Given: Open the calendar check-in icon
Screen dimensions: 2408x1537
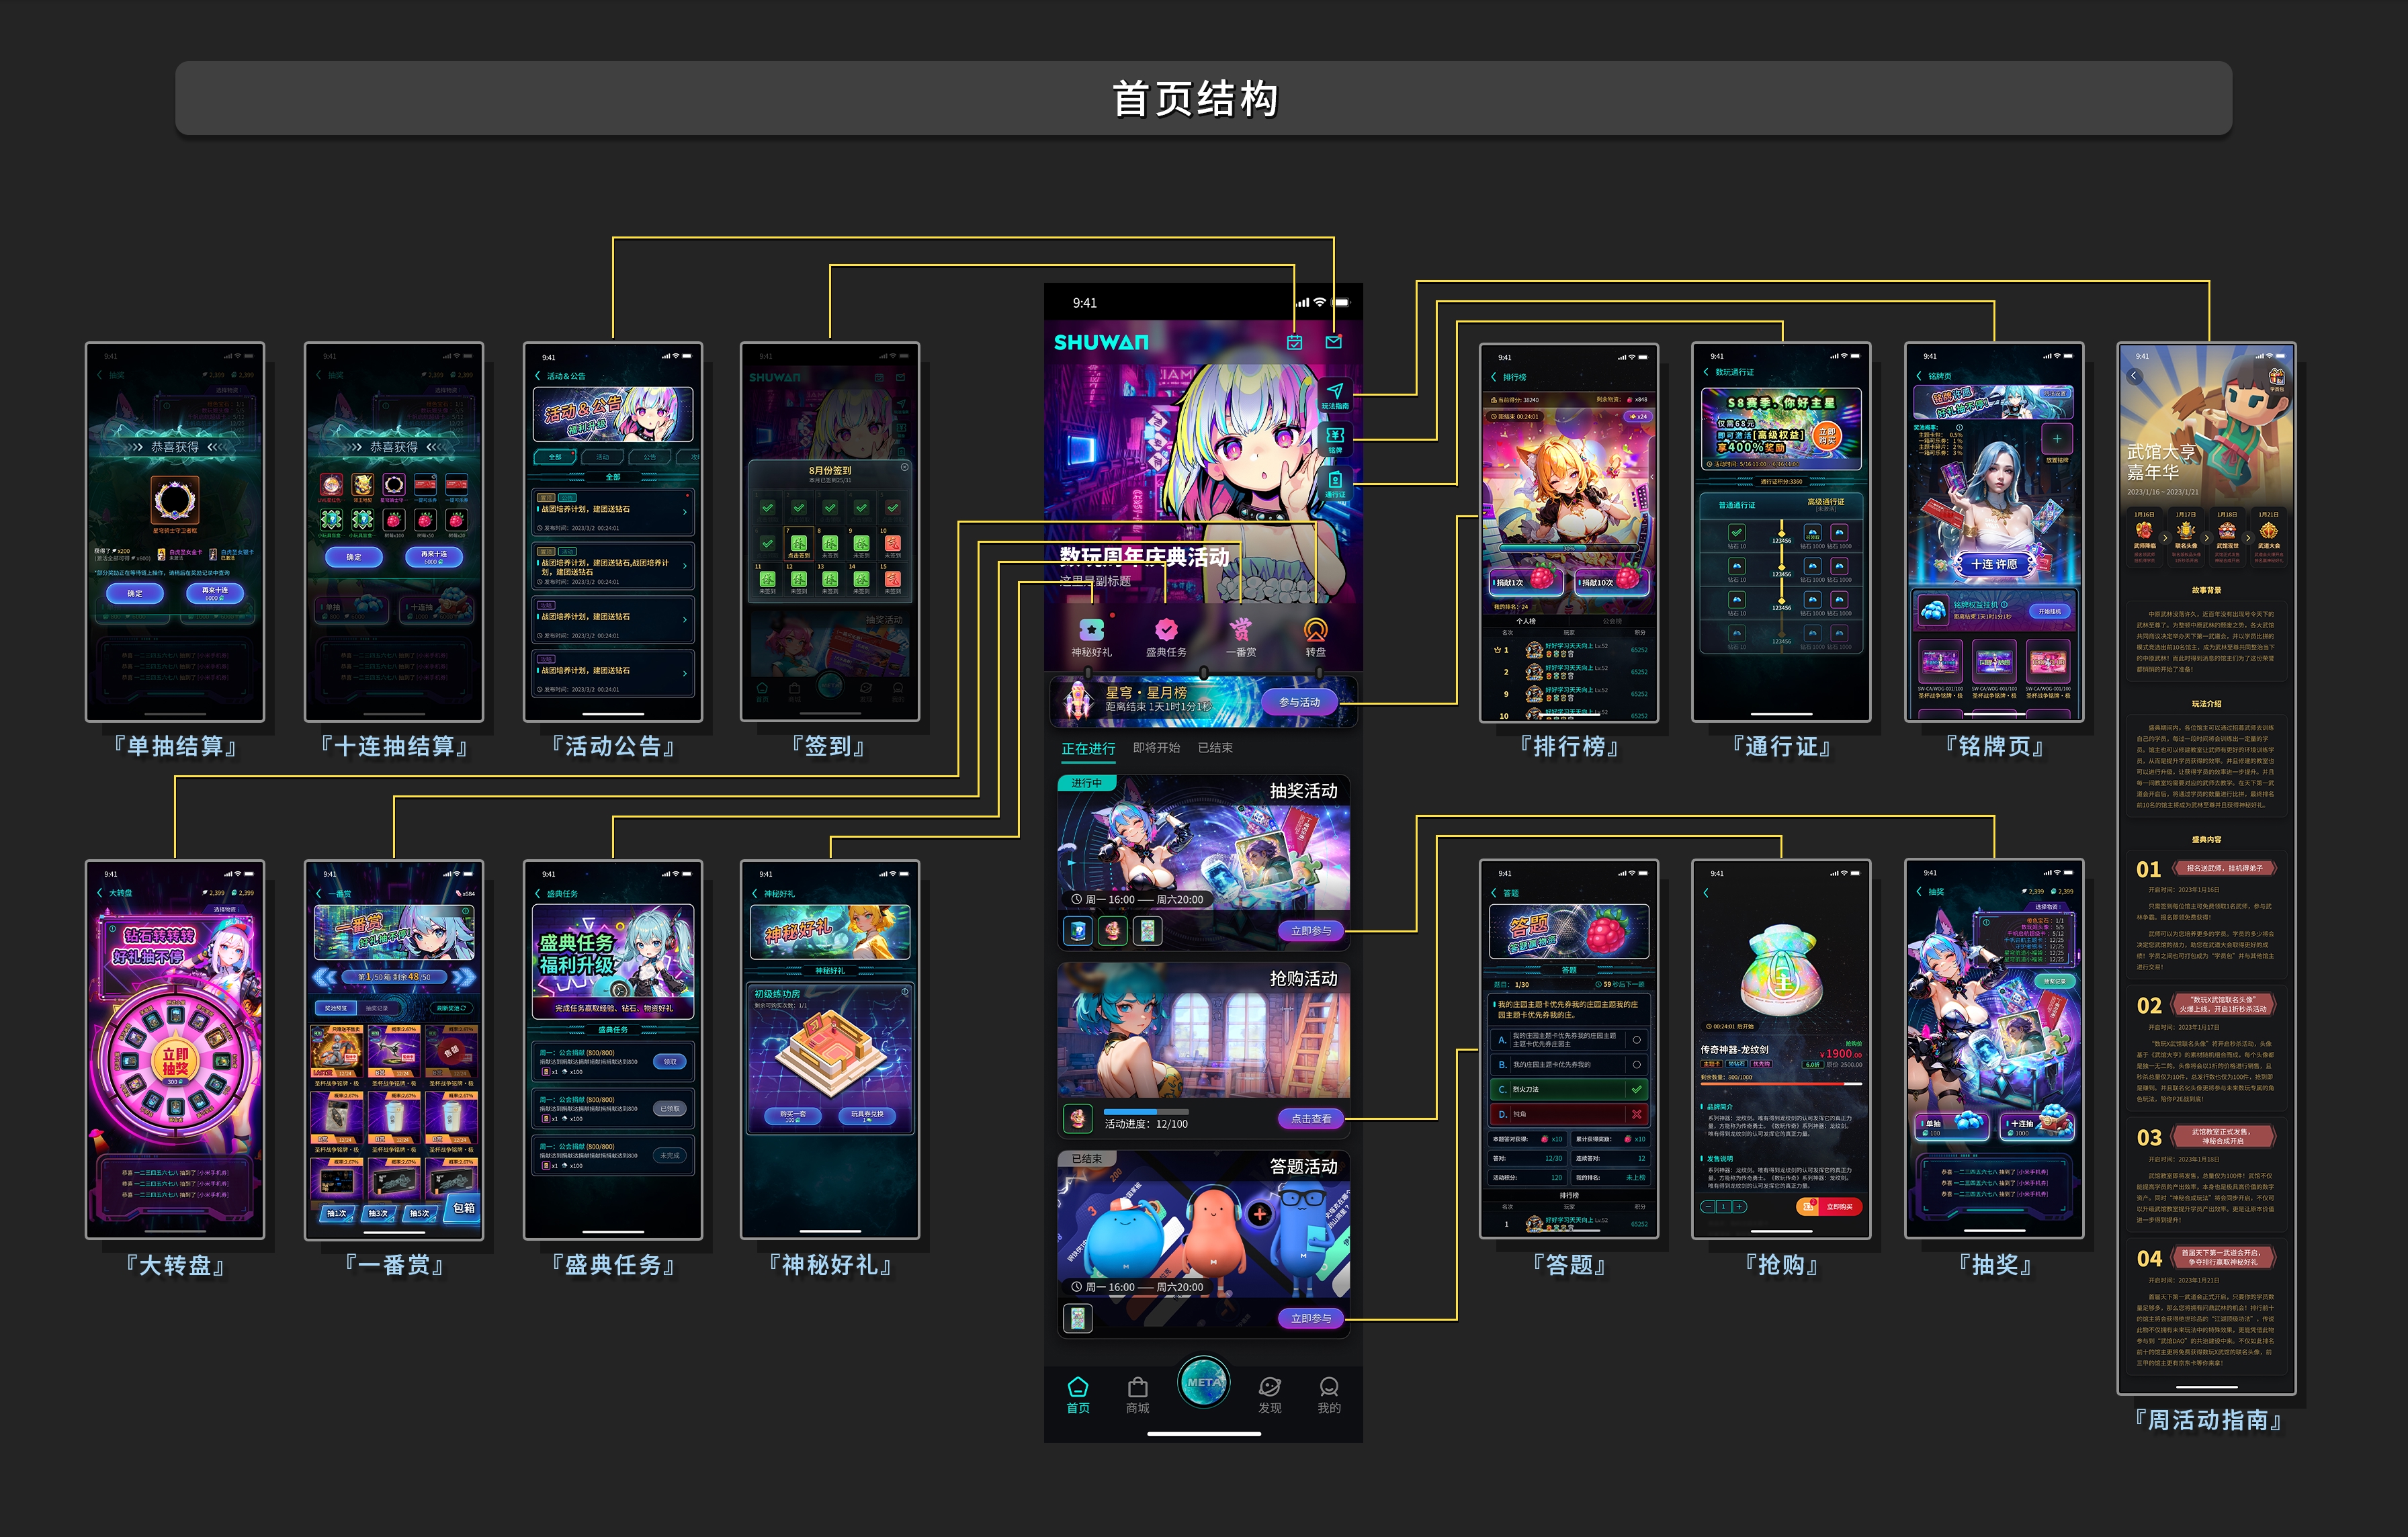Looking at the screenshot, I should (1294, 342).
